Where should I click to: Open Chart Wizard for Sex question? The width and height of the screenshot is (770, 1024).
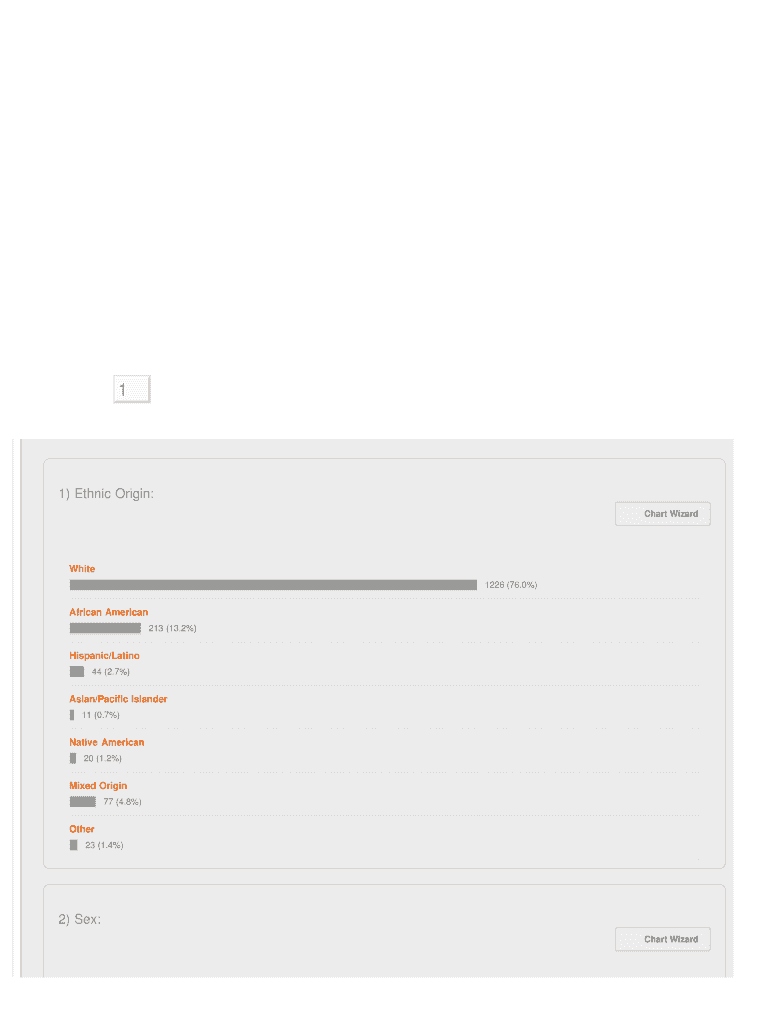pyautogui.click(x=662, y=940)
